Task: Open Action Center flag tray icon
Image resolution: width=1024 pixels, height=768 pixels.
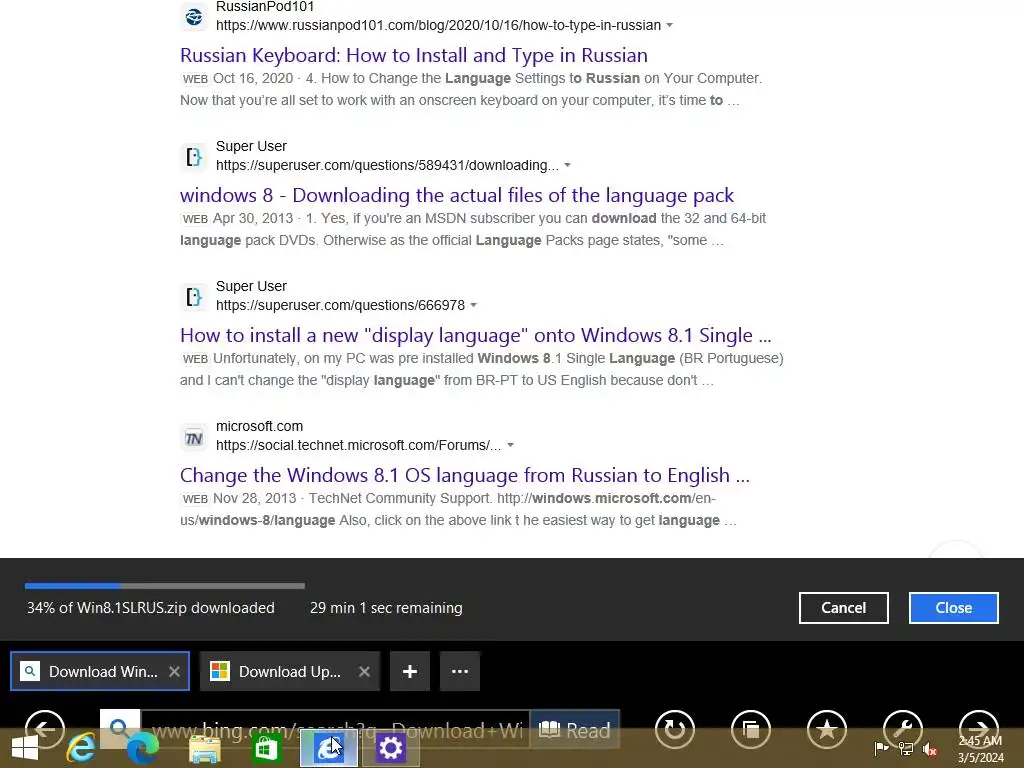Action: coord(881,748)
